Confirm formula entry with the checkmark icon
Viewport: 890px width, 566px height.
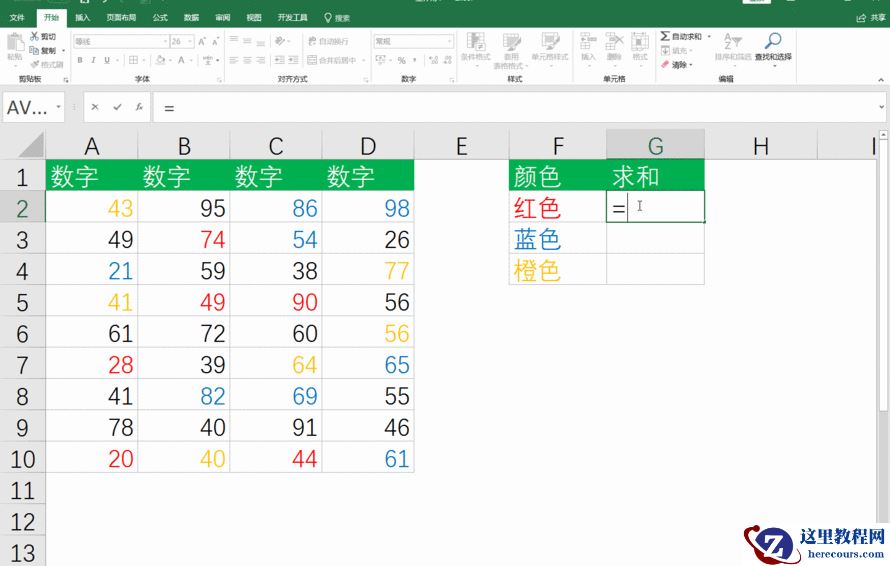pyautogui.click(x=117, y=107)
